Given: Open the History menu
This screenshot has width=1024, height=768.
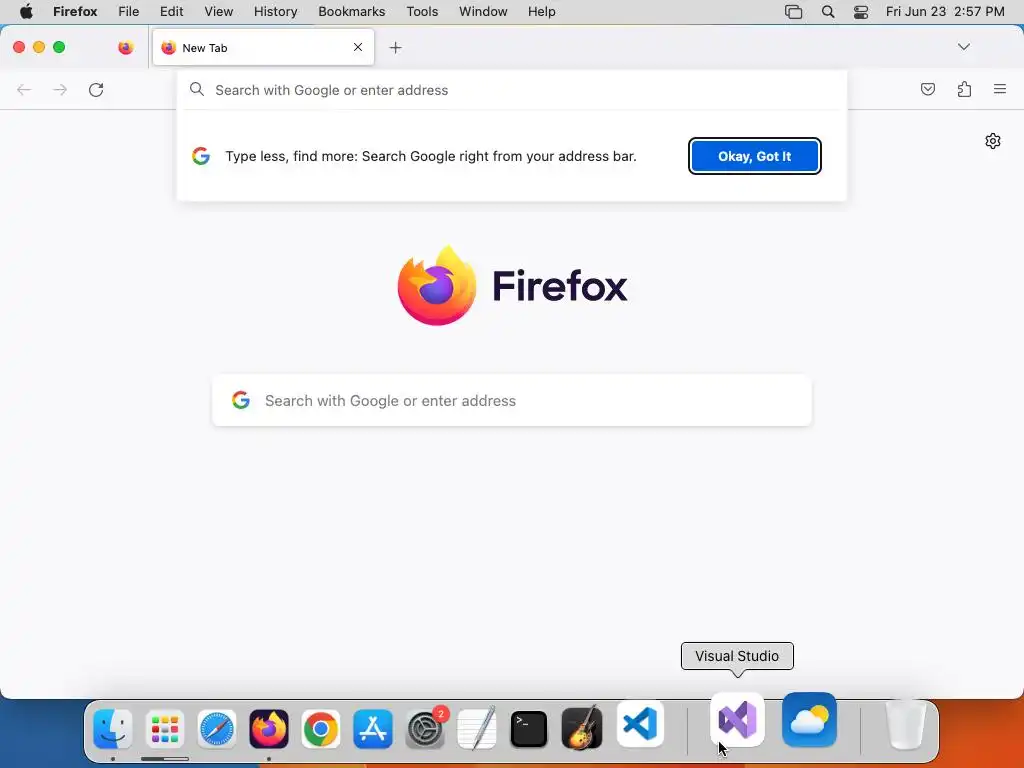Looking at the screenshot, I should coord(275,12).
